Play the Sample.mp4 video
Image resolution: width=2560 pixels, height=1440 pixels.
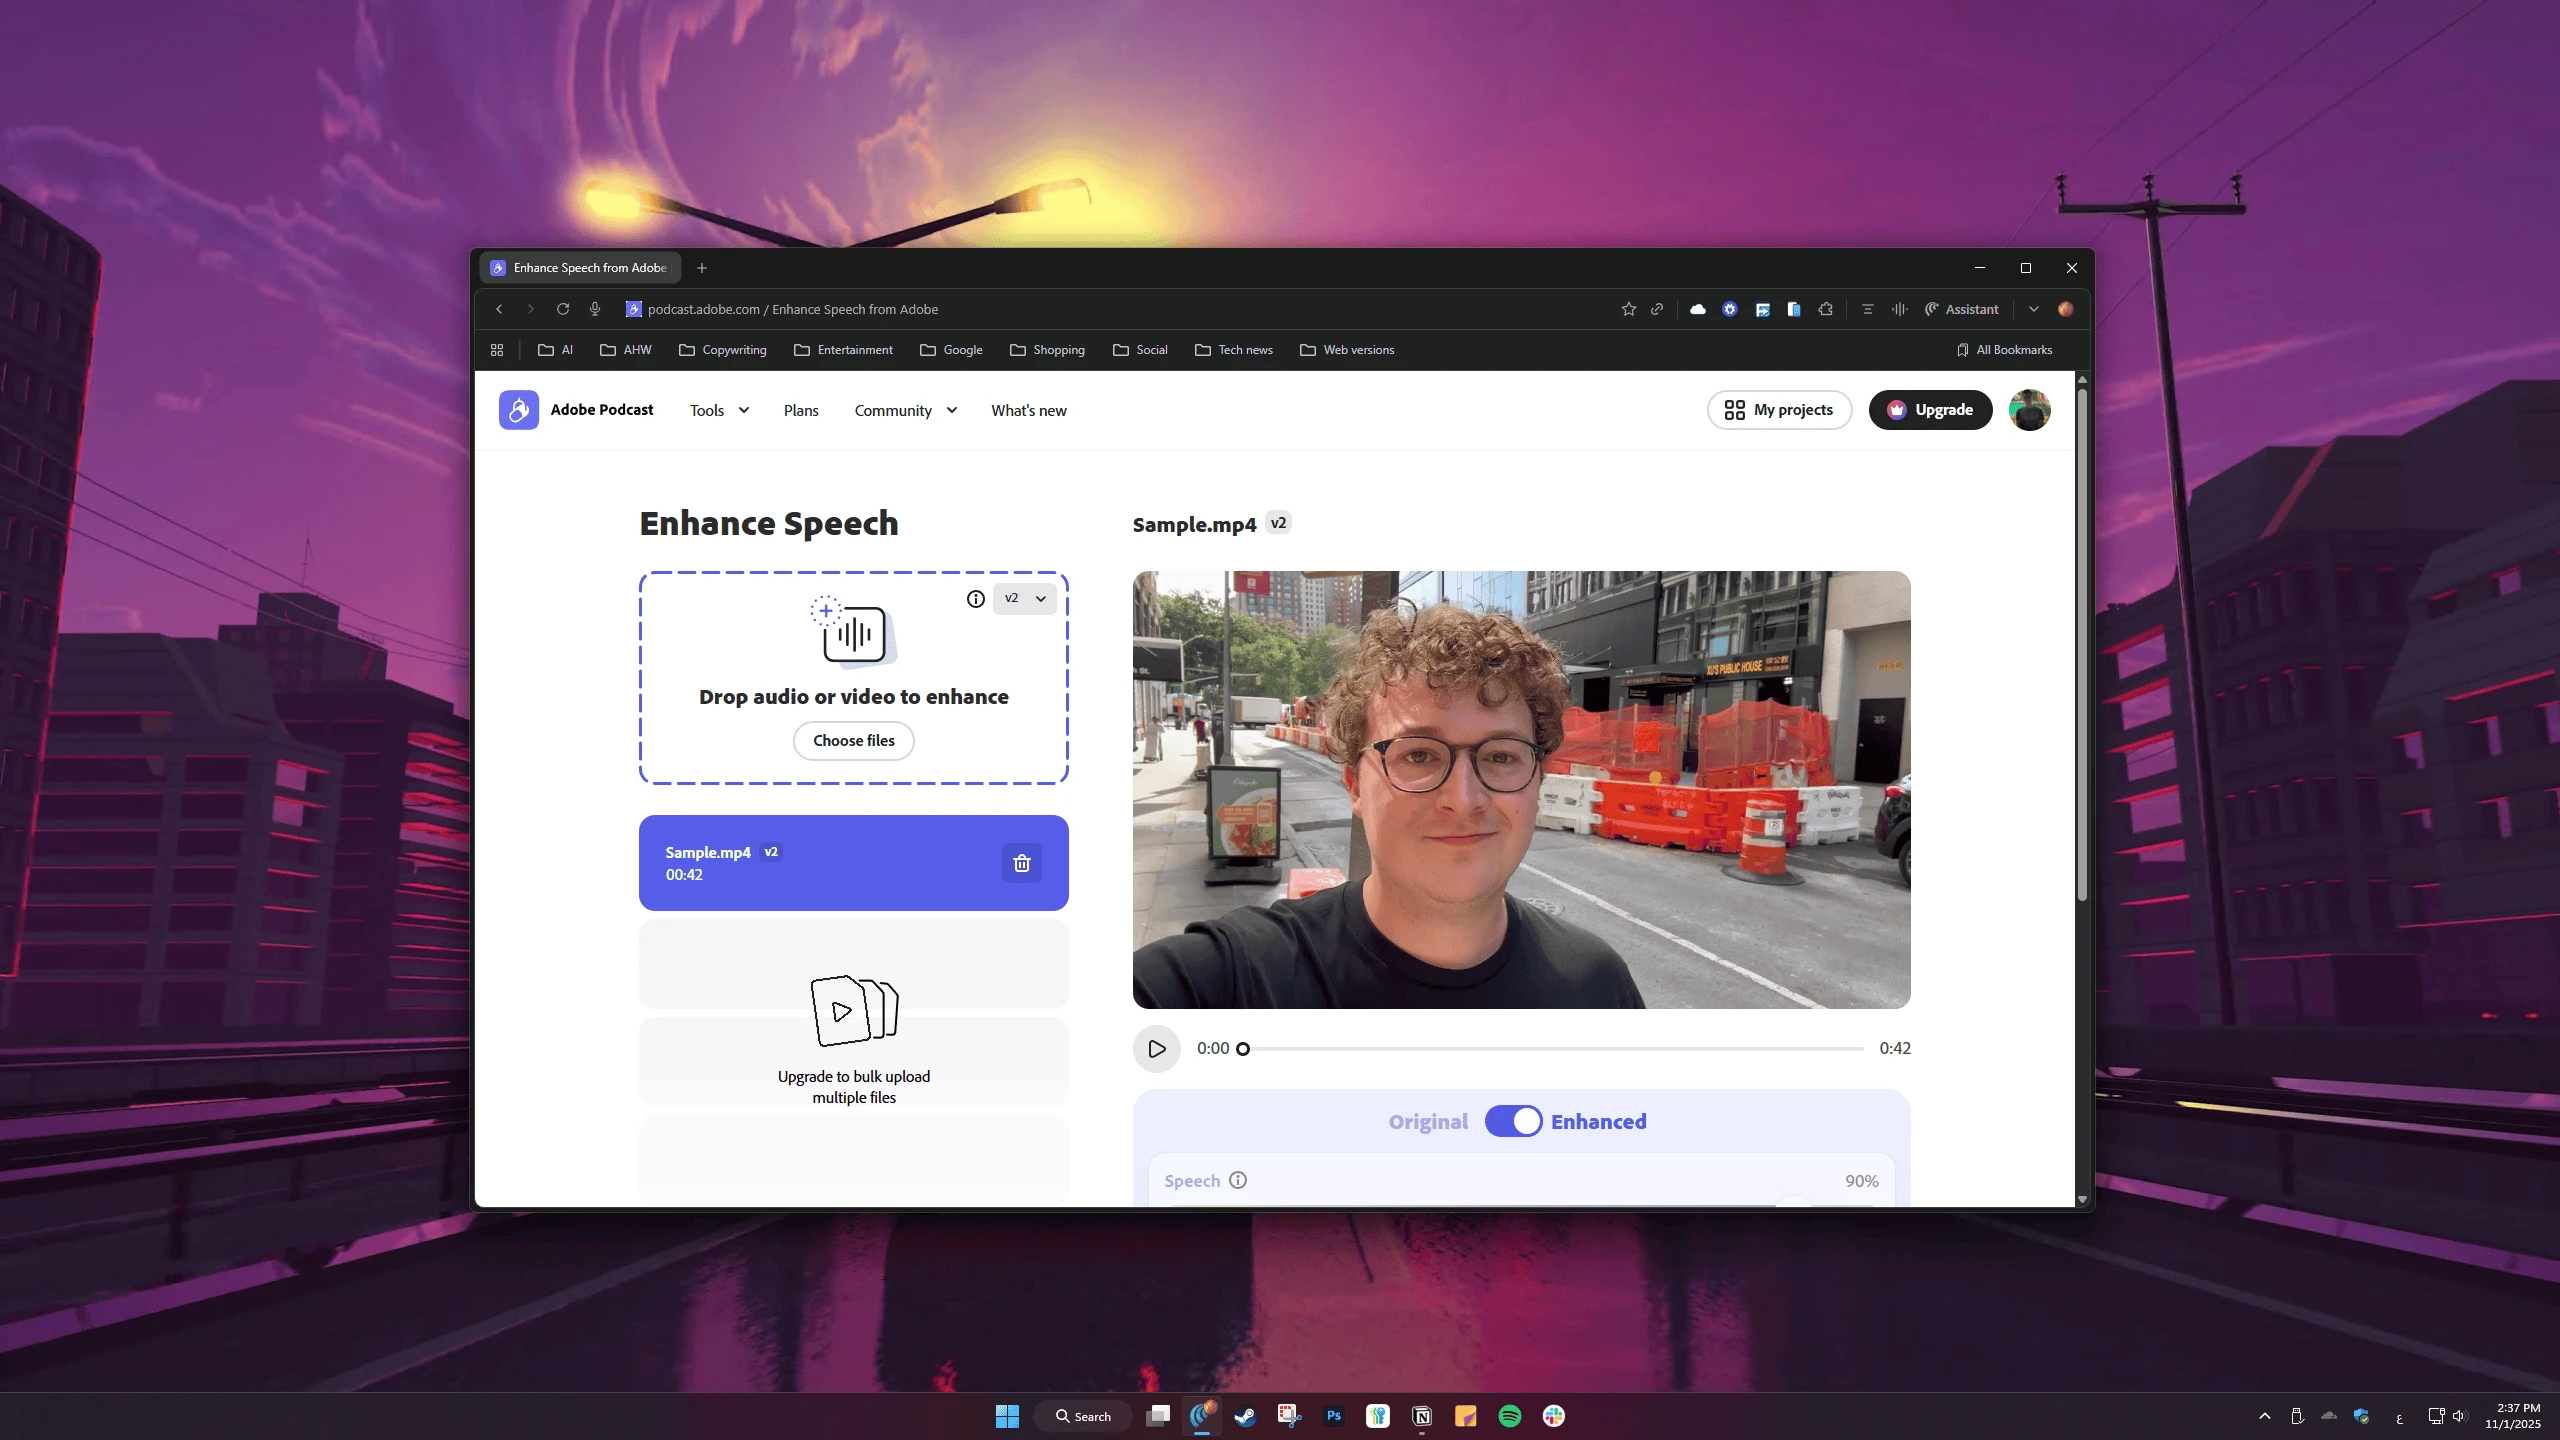coord(1157,1049)
